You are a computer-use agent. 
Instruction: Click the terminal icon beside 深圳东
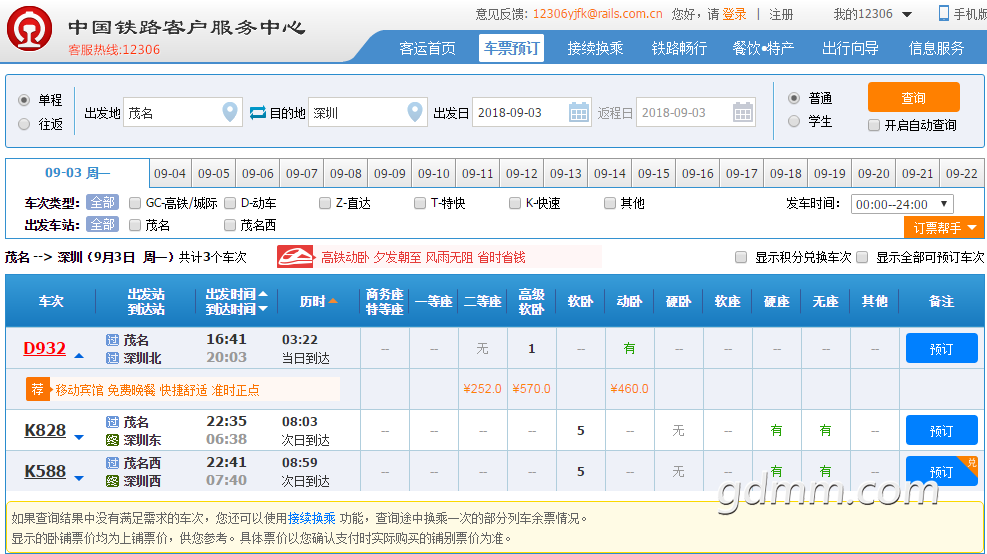pyautogui.click(x=112, y=440)
